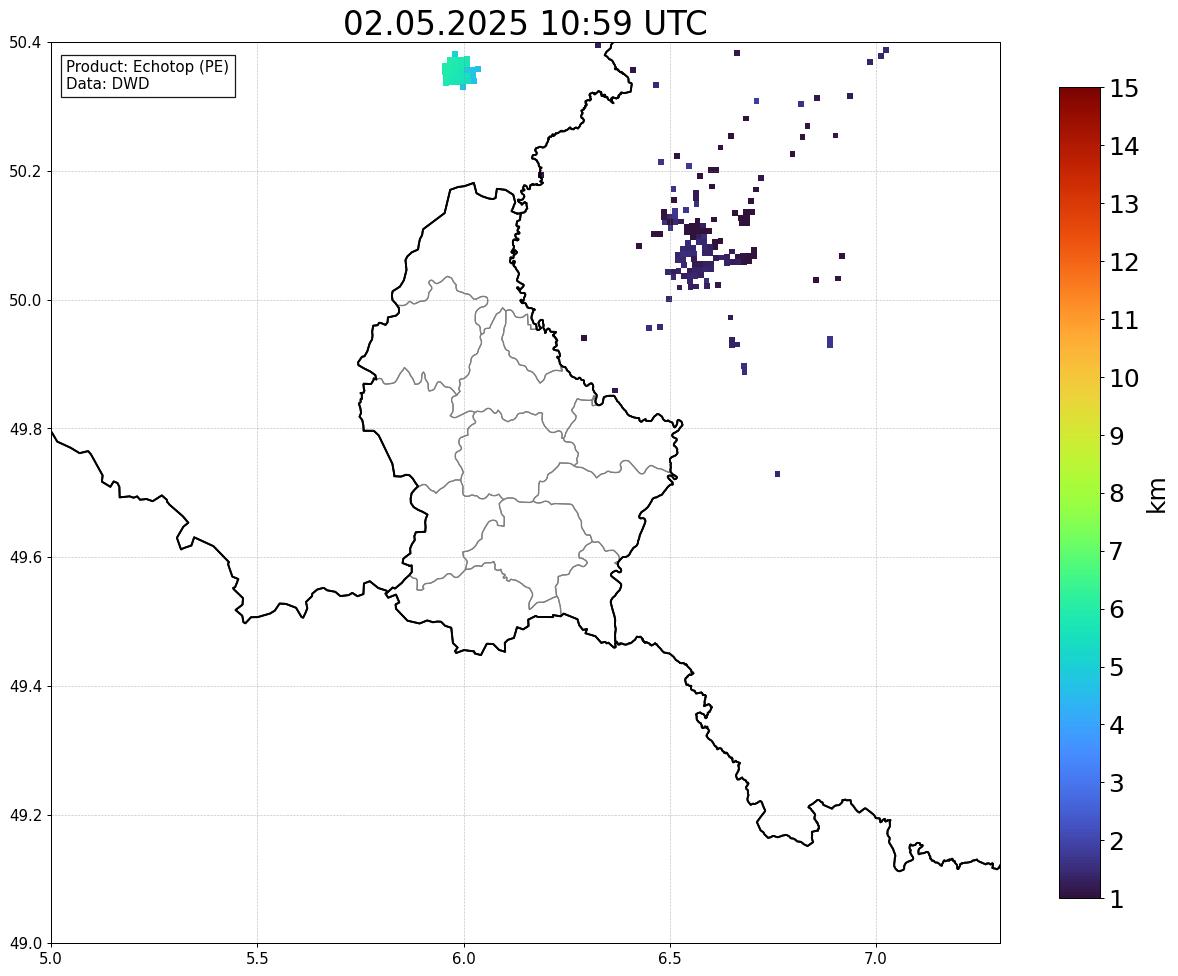Click the colorbar tick label 13
This screenshot has width=1178, height=976.
click(1124, 204)
